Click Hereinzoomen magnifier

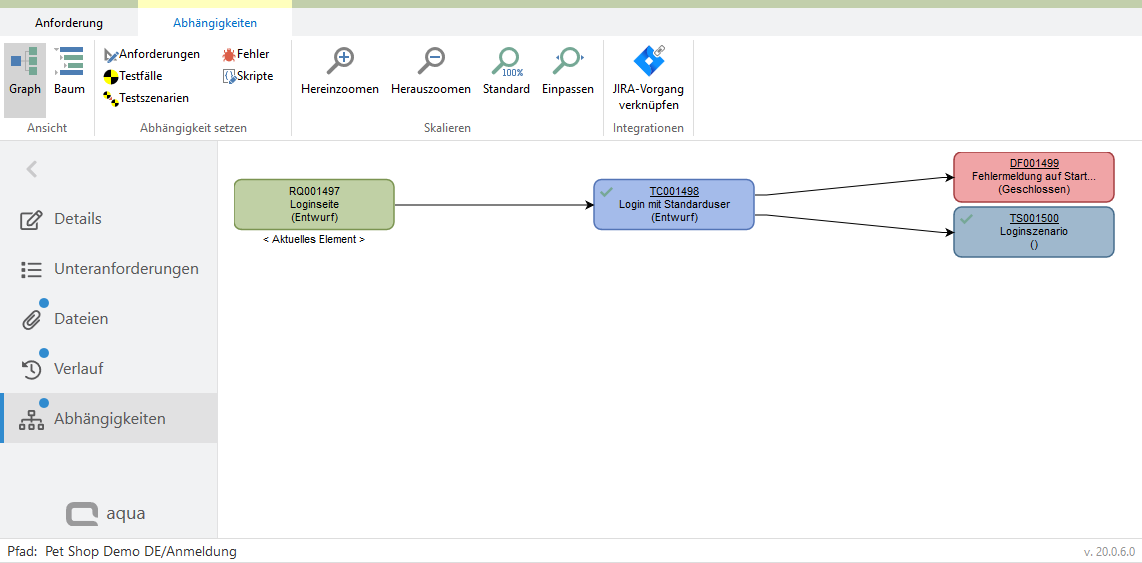coord(340,70)
